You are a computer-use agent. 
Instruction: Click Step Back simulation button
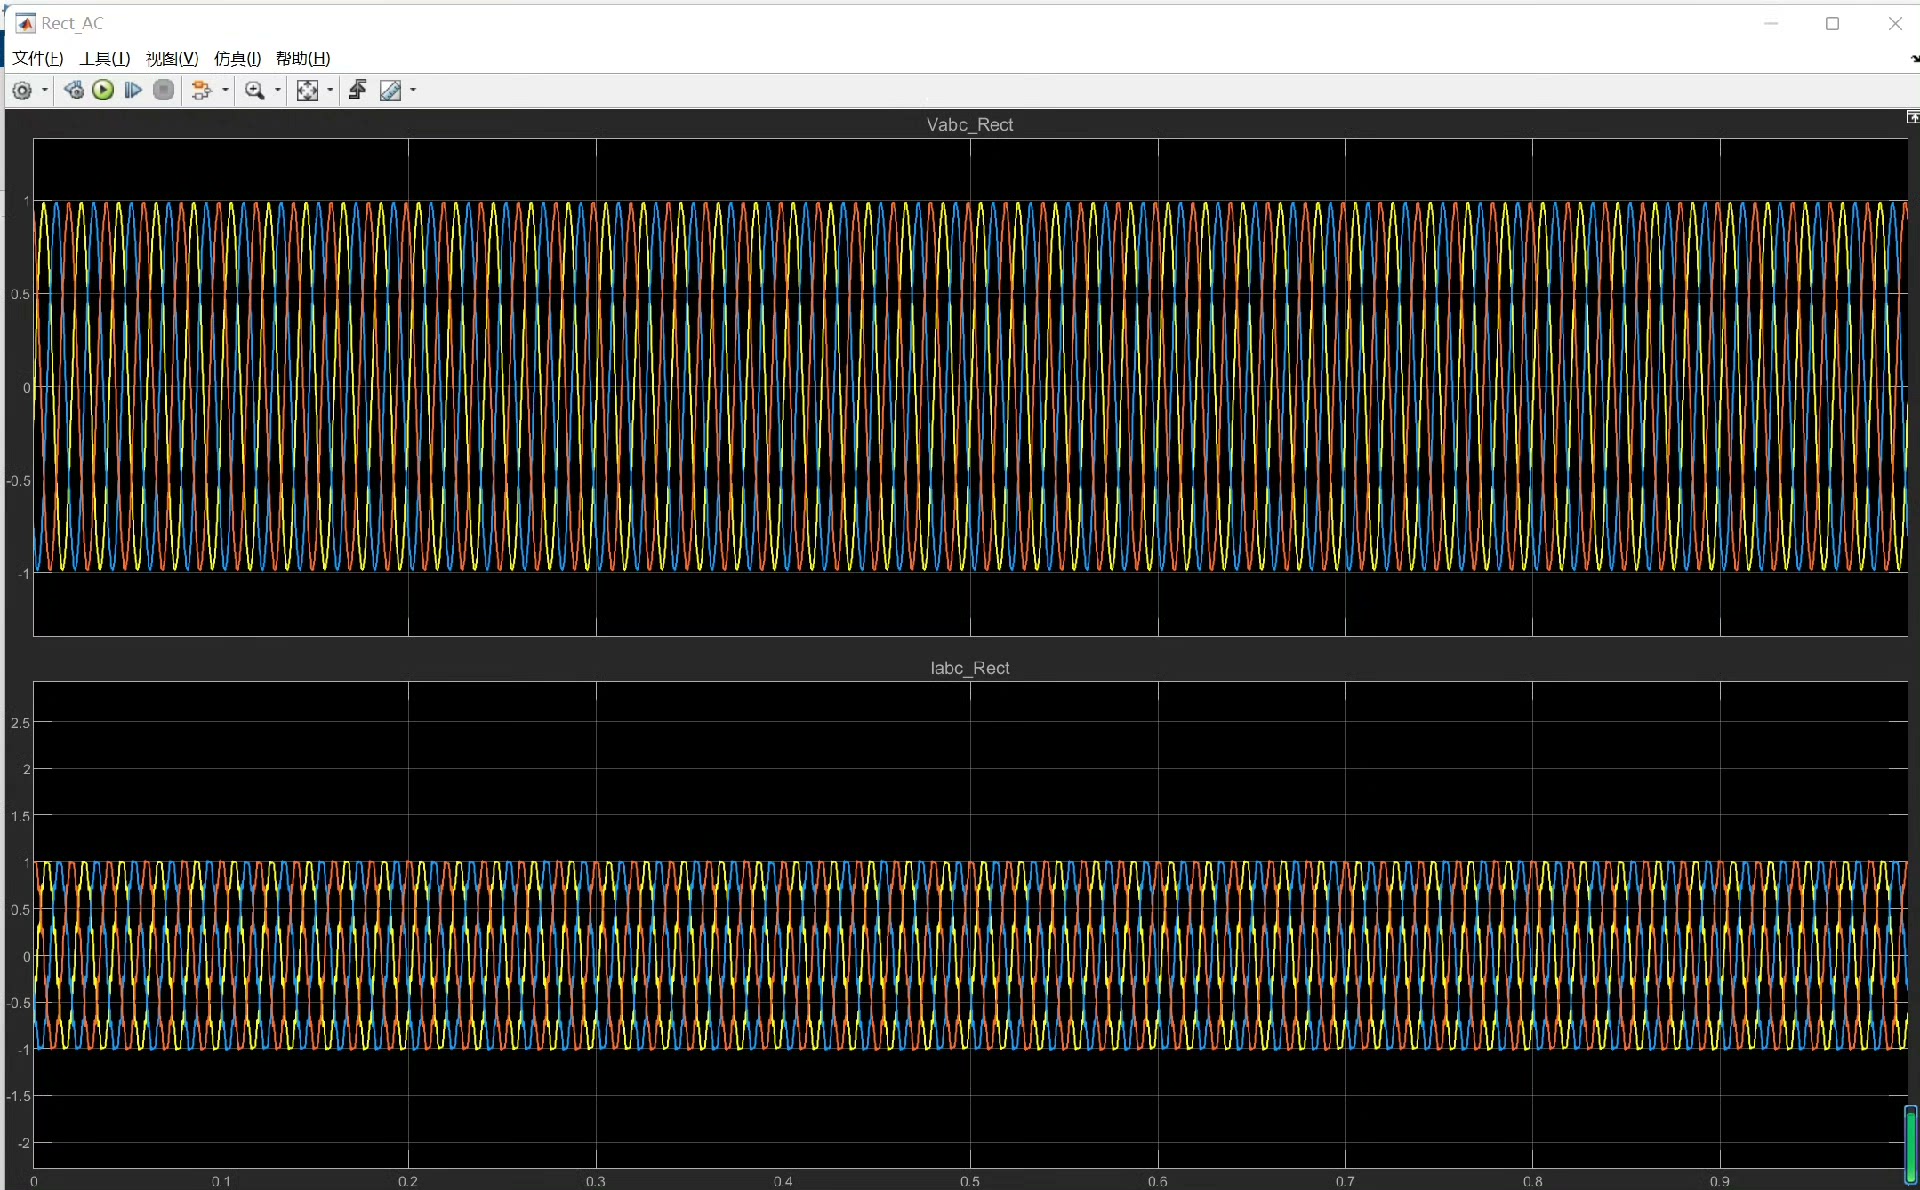pos(73,91)
